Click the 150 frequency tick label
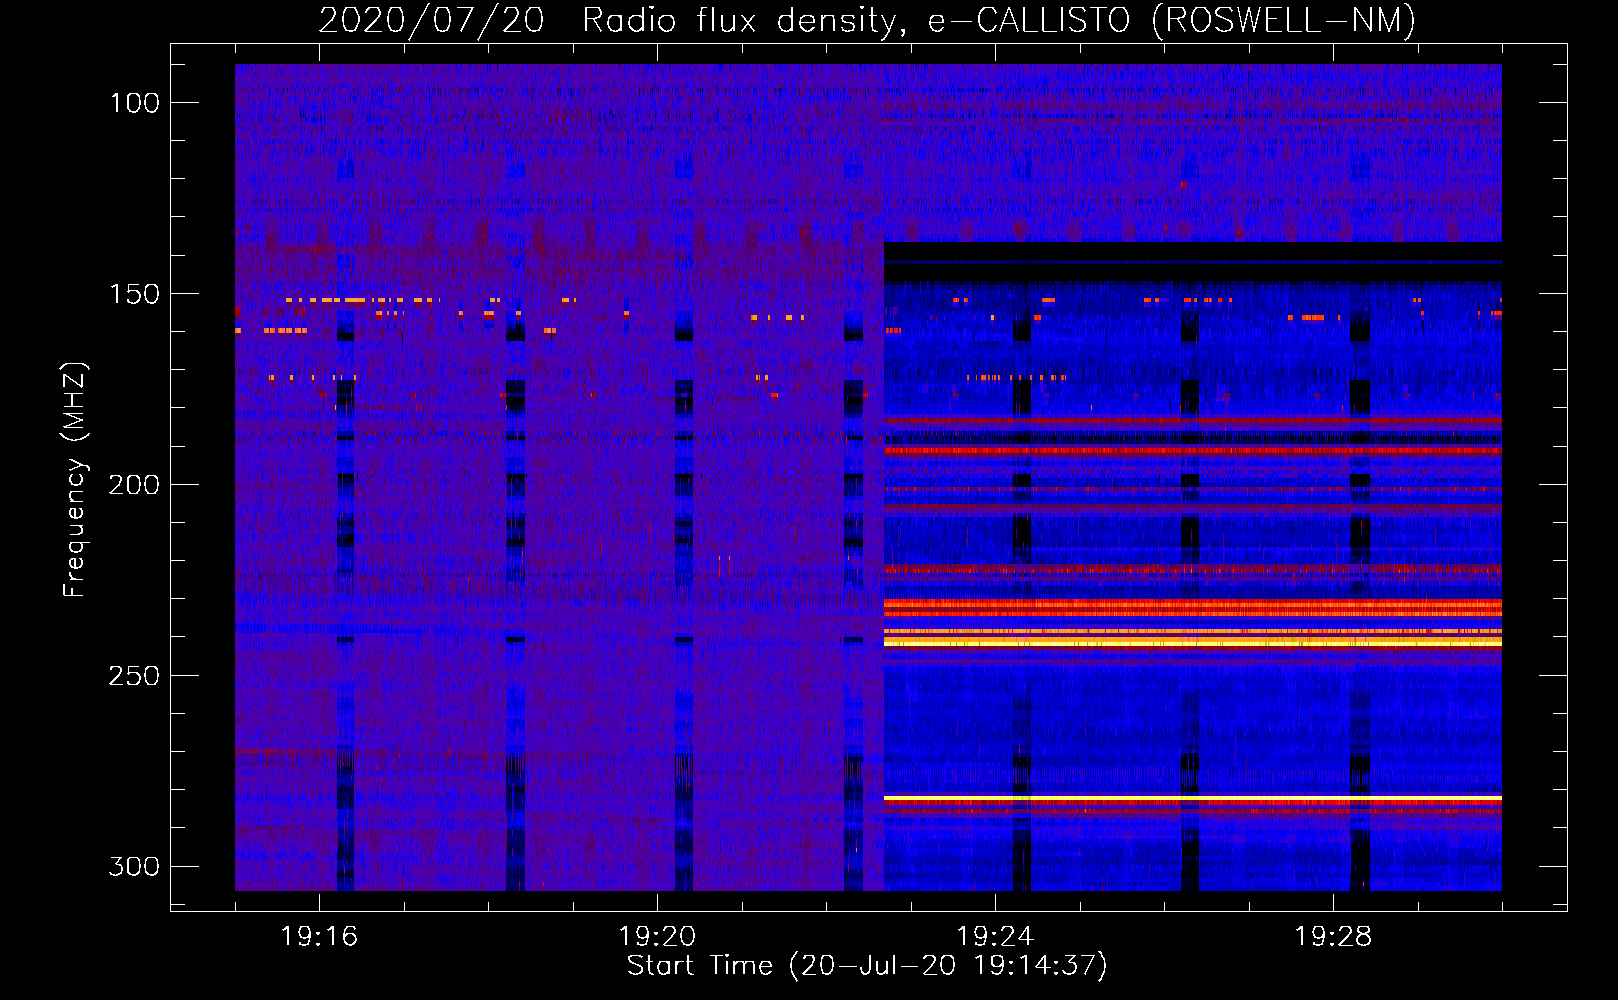1618x1000 pixels. pos(135,294)
